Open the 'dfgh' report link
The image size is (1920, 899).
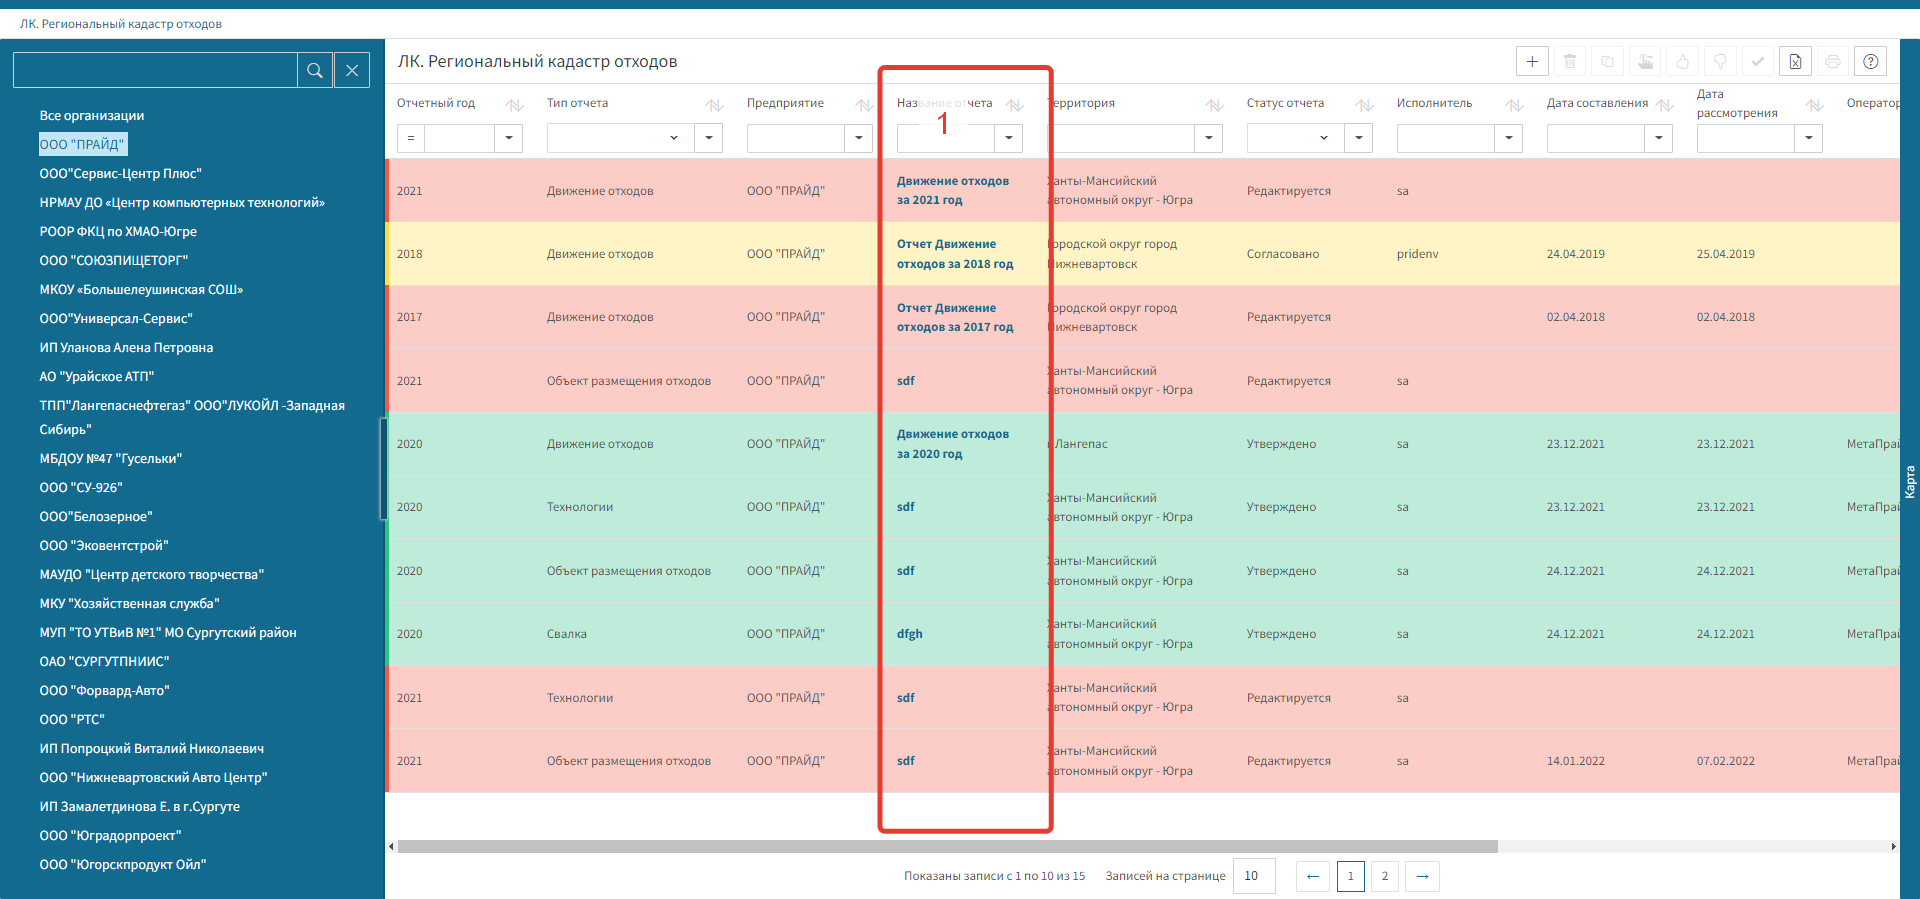point(909,634)
